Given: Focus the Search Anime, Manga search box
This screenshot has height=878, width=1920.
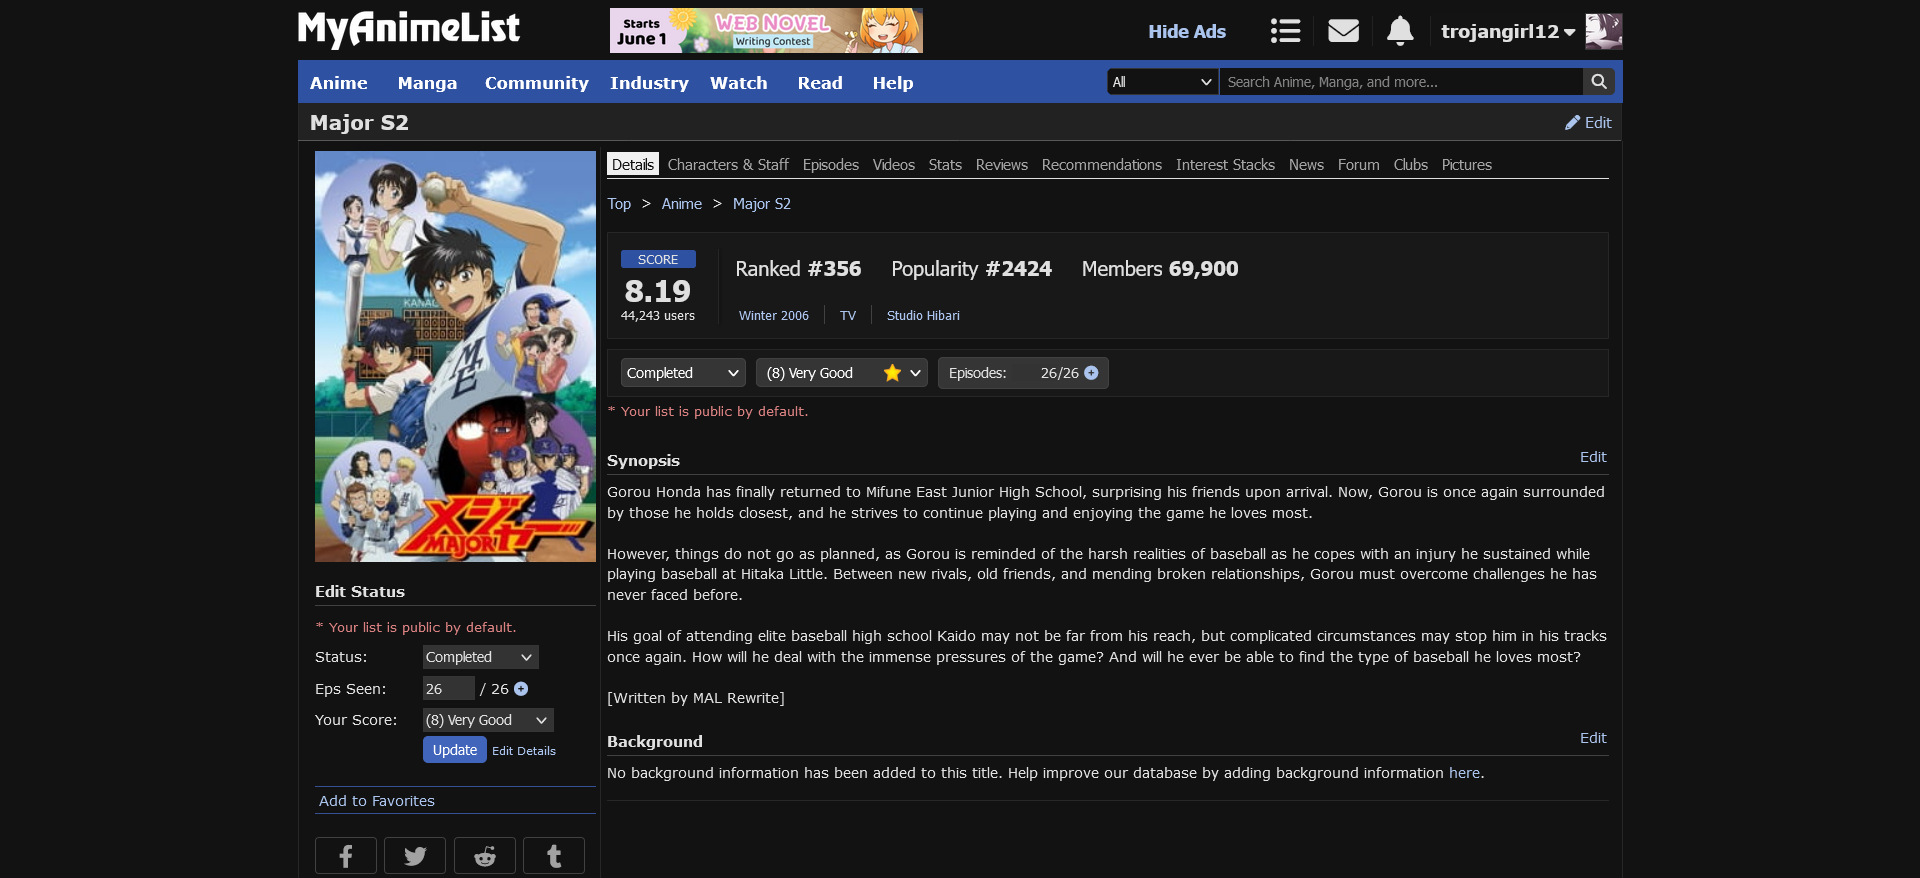Looking at the screenshot, I should pyautogui.click(x=1401, y=82).
